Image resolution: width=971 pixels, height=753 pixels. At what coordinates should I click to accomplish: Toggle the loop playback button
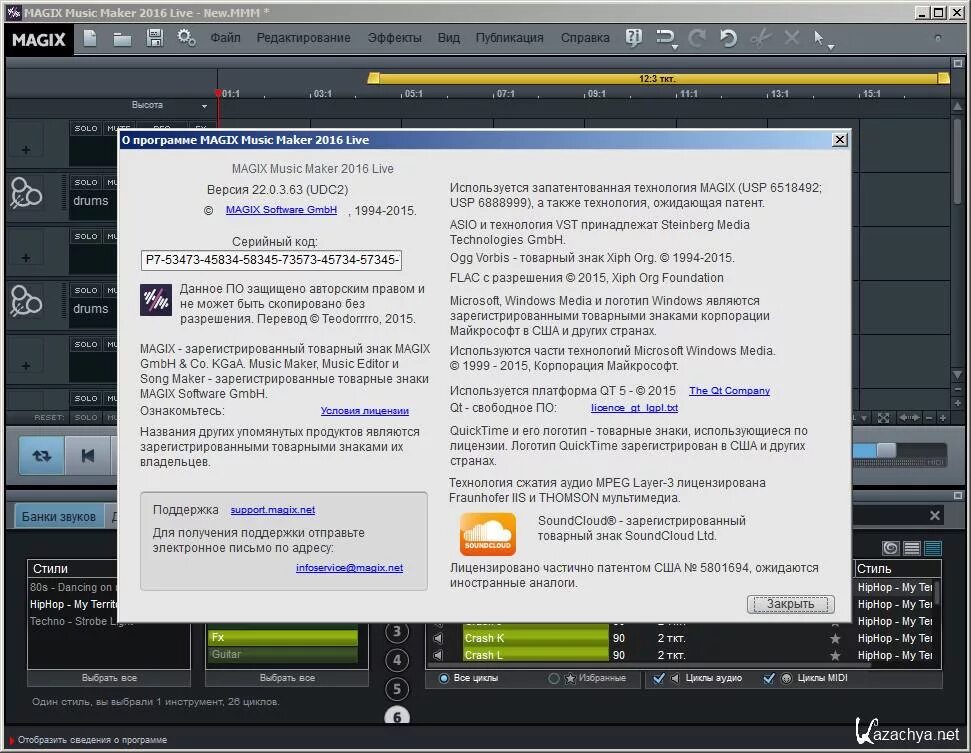(x=41, y=456)
